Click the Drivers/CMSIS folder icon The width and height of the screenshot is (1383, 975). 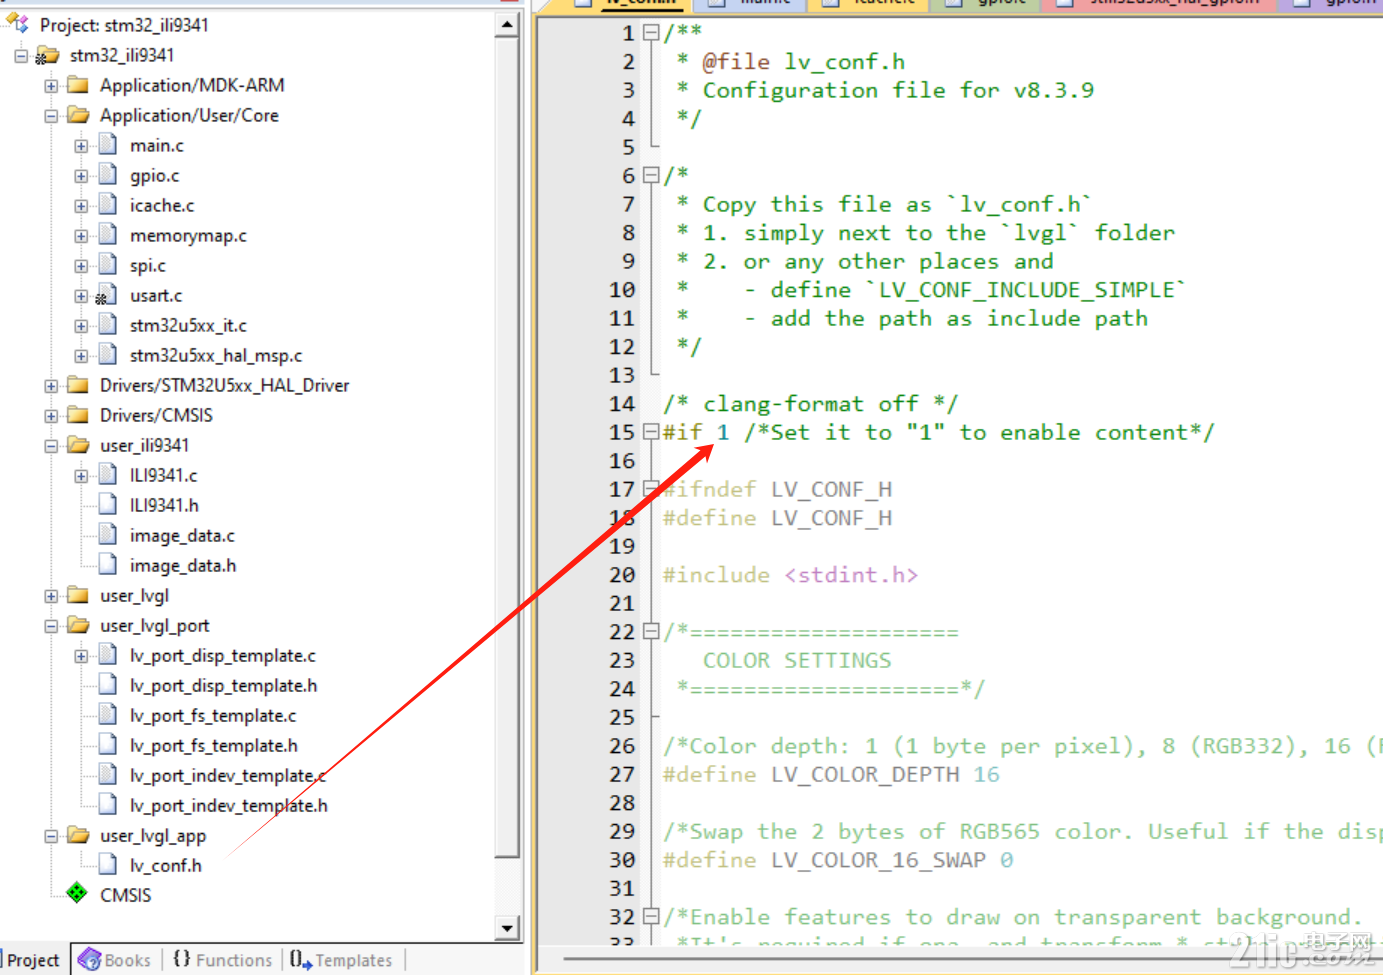coord(78,415)
